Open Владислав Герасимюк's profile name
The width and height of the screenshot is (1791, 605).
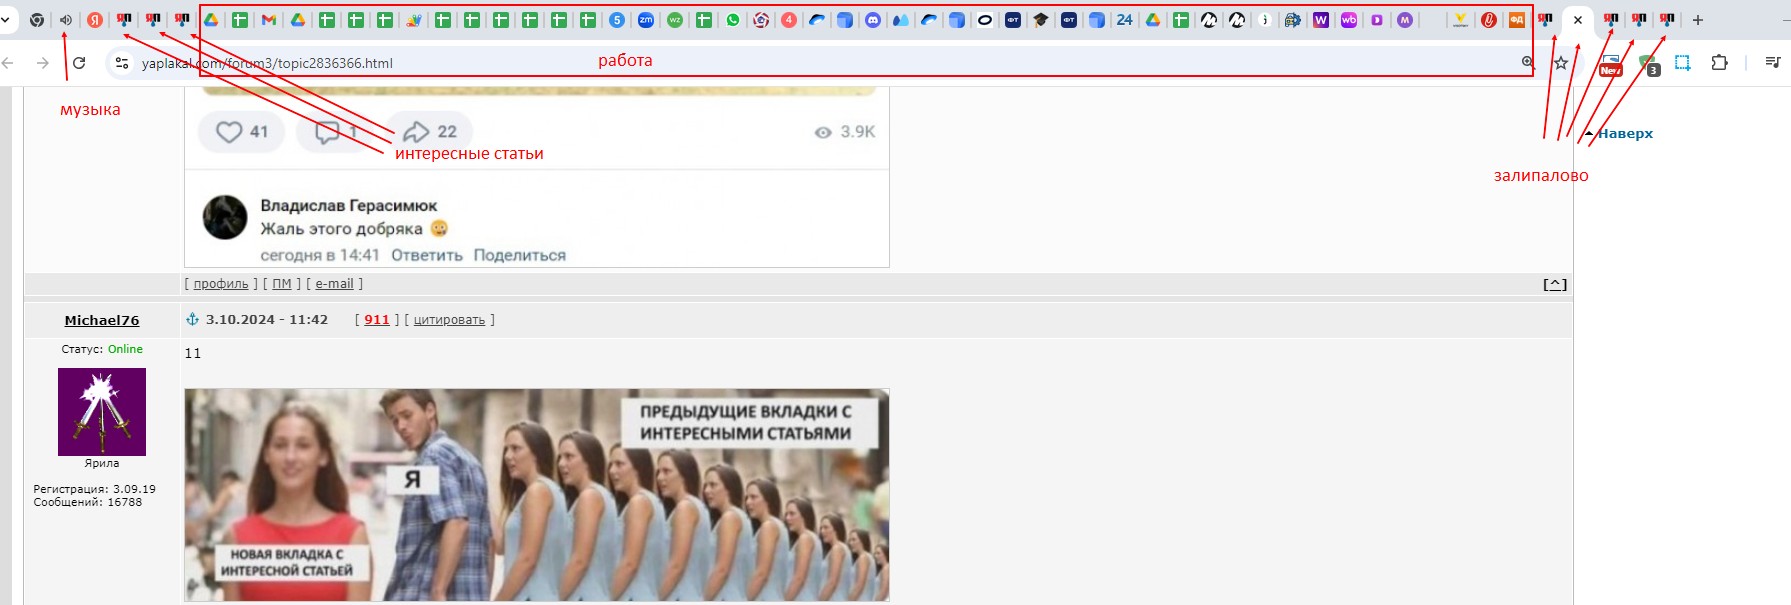tap(349, 205)
